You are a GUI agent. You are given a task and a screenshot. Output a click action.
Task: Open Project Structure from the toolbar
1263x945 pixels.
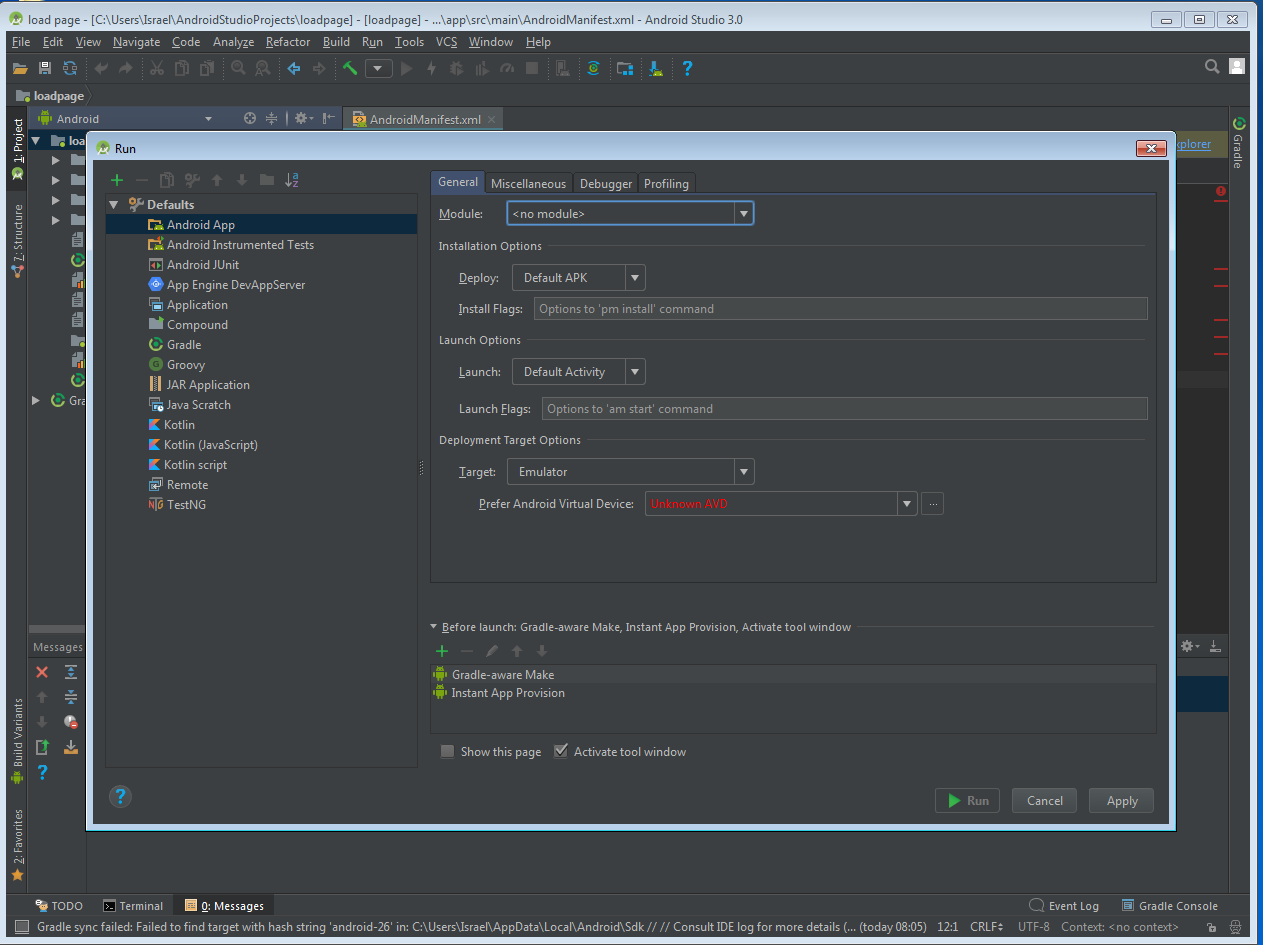(x=625, y=68)
